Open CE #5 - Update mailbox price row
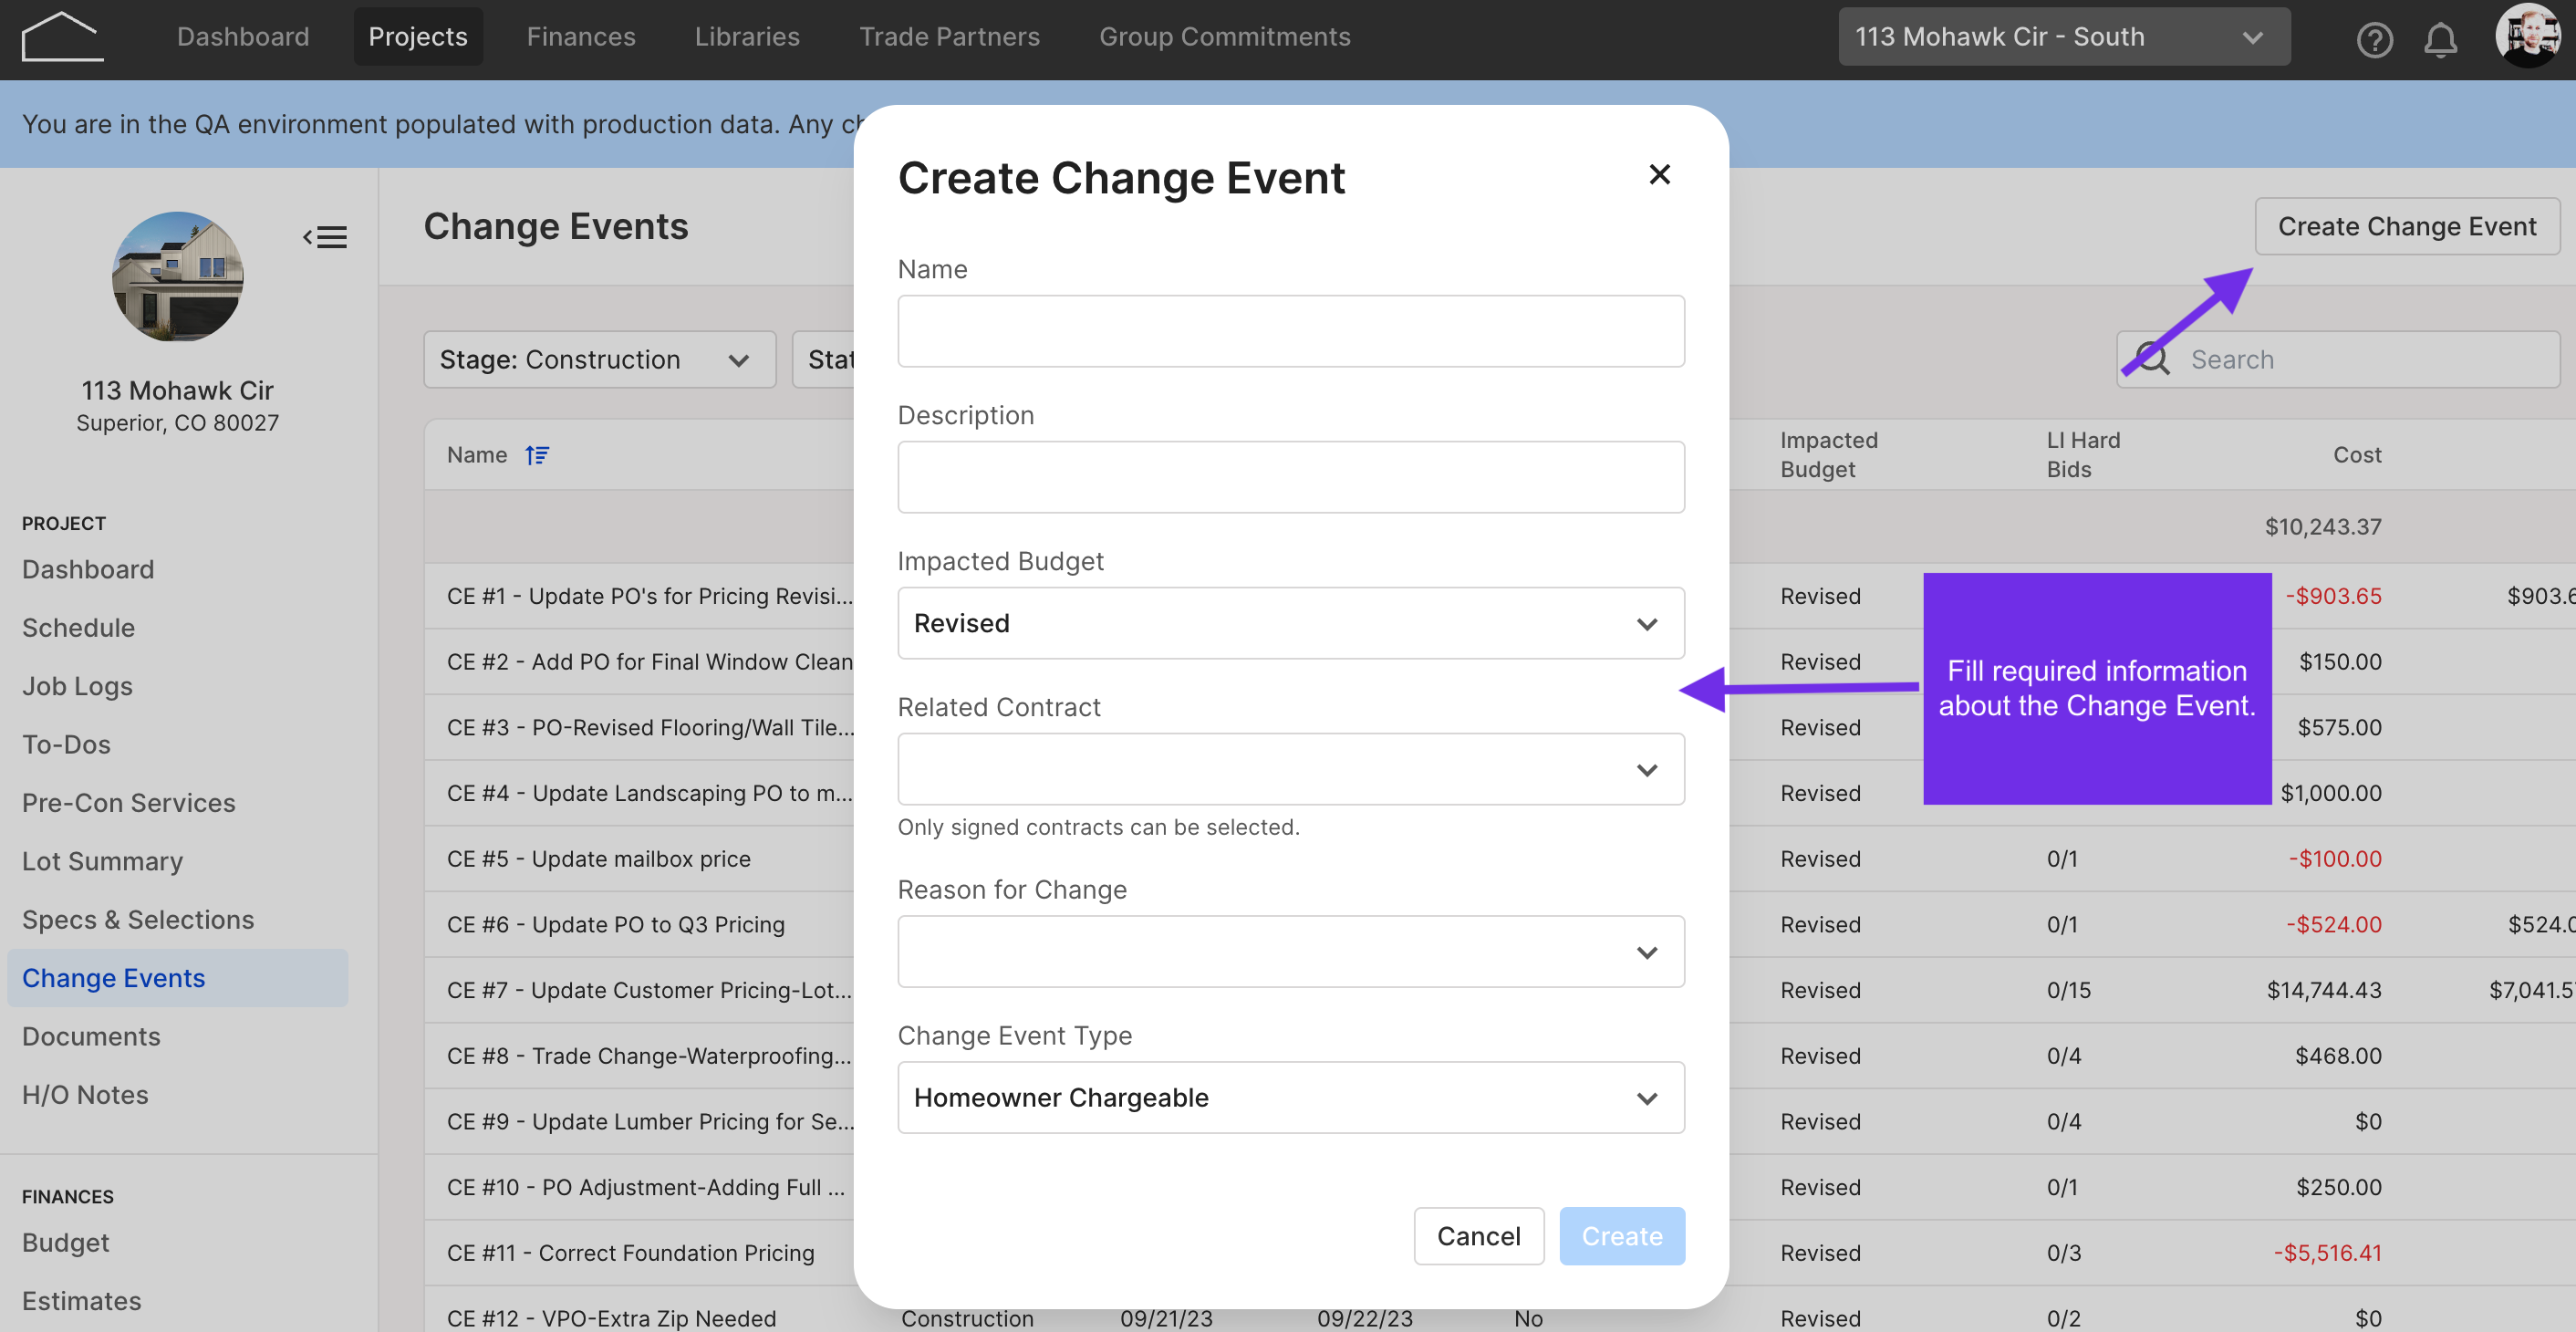This screenshot has width=2576, height=1332. coord(599,859)
